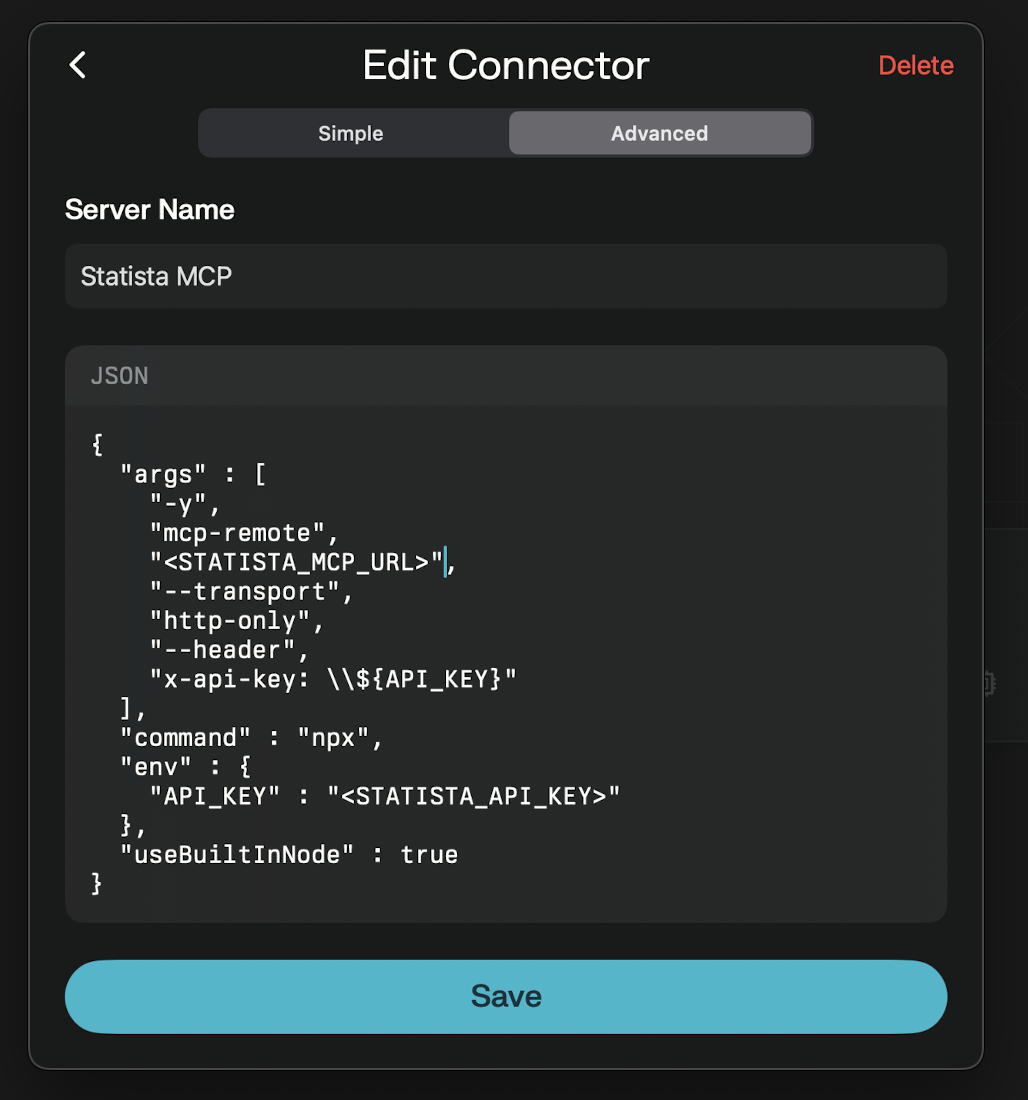The image size is (1028, 1100).
Task: Switch to the Simple tab
Action: (352, 133)
